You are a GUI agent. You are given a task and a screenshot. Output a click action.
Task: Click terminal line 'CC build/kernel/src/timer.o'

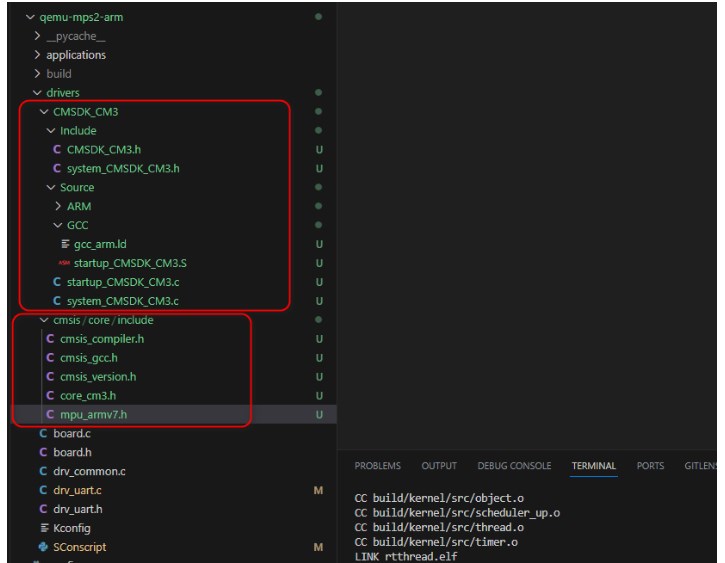[x=436, y=542]
